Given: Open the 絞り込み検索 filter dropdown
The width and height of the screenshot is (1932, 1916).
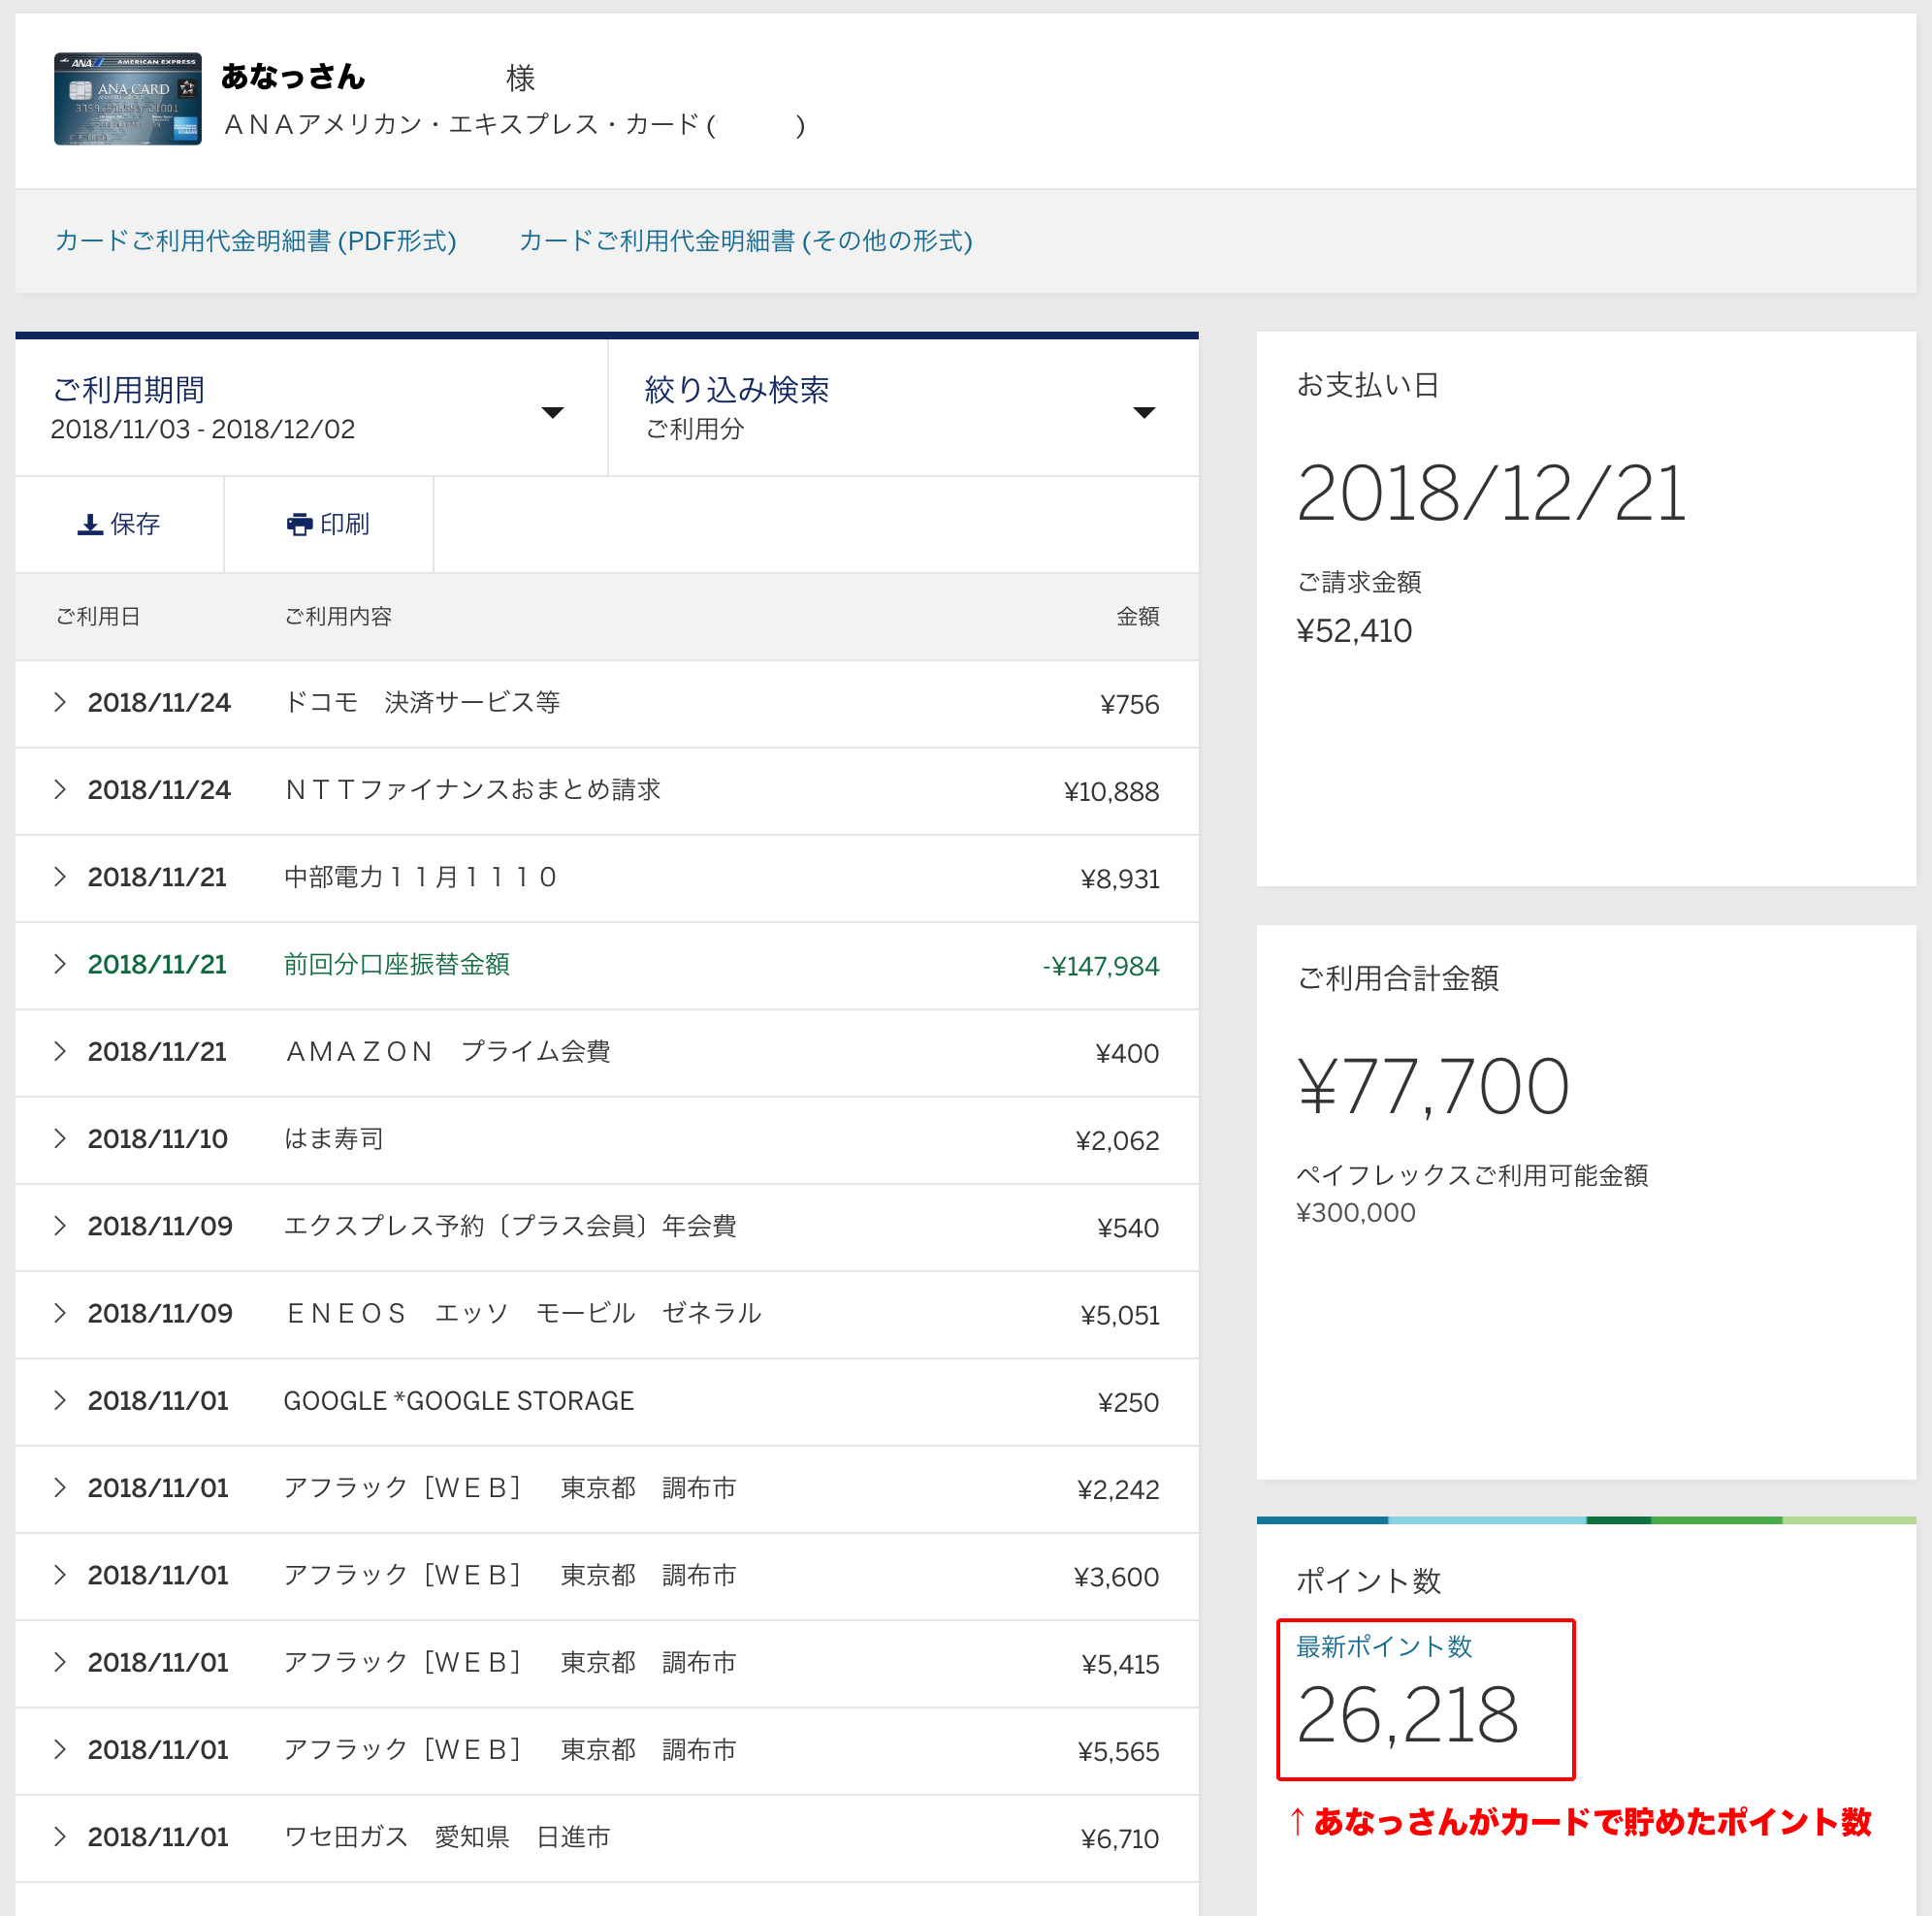Looking at the screenshot, I should (903, 408).
